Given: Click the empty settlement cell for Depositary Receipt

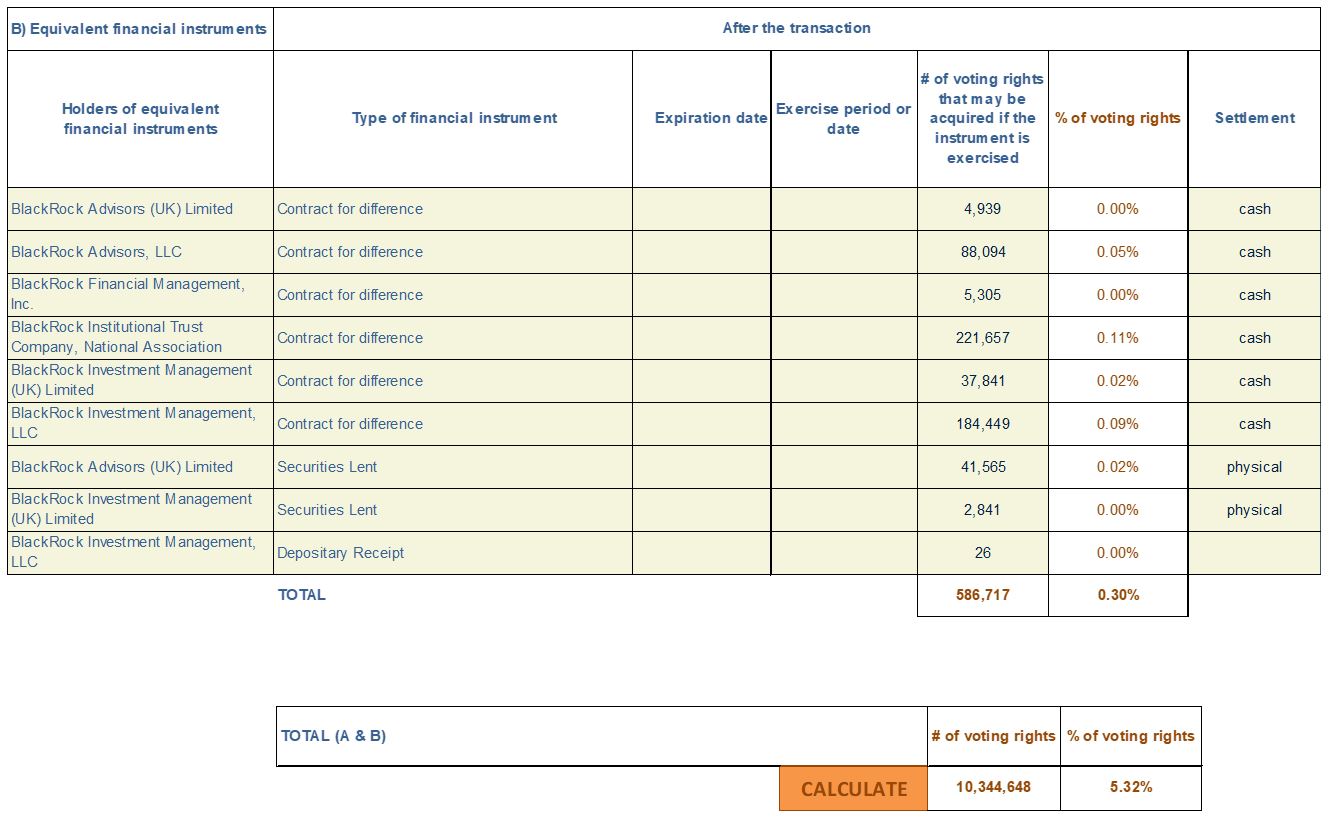Looking at the screenshot, I should click(x=1254, y=553).
